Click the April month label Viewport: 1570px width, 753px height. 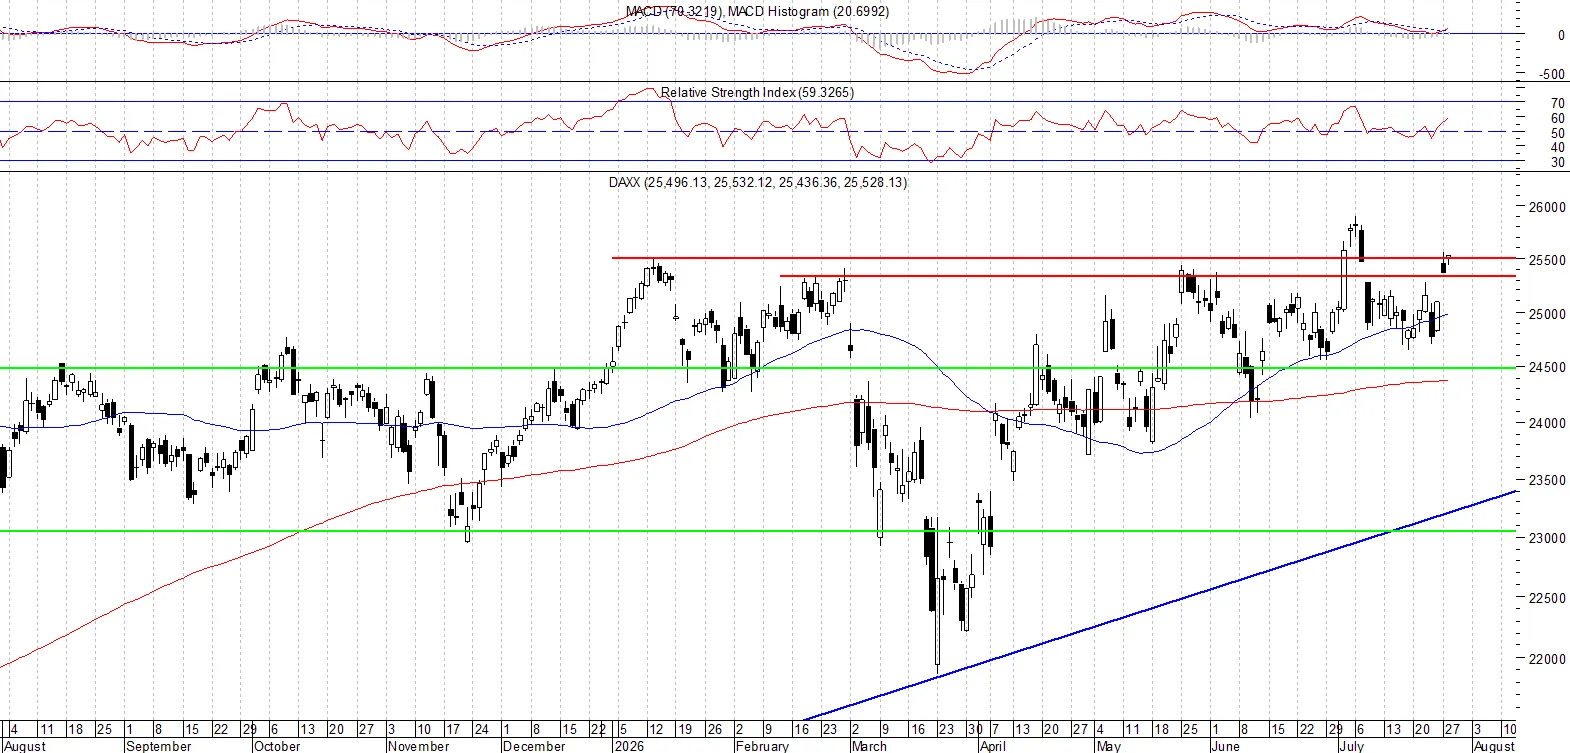[993, 746]
